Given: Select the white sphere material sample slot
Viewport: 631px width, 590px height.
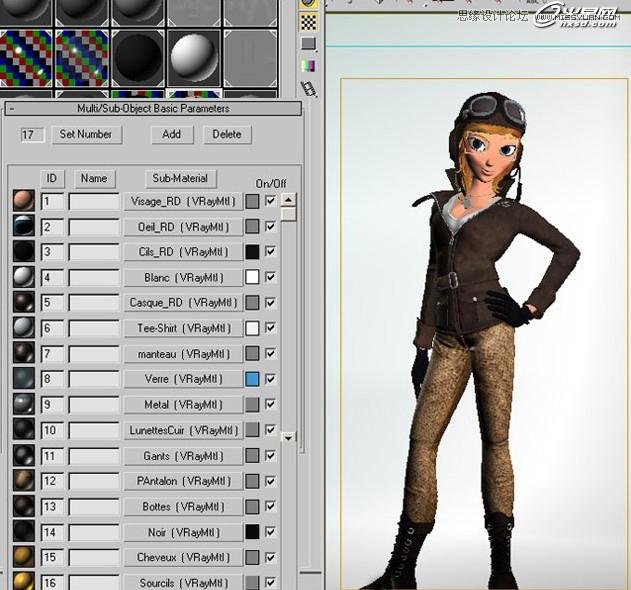Looking at the screenshot, I should click(x=194, y=55).
